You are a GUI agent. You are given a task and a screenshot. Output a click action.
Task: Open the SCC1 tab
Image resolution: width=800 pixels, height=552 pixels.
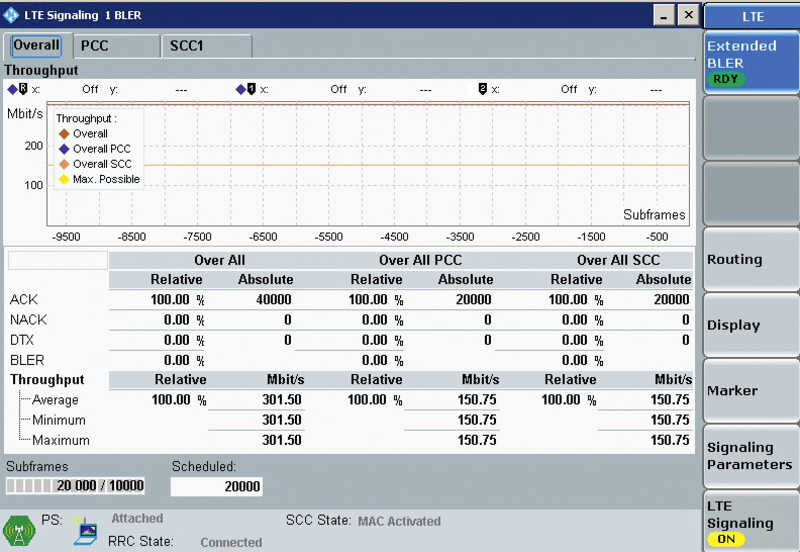[x=206, y=46]
